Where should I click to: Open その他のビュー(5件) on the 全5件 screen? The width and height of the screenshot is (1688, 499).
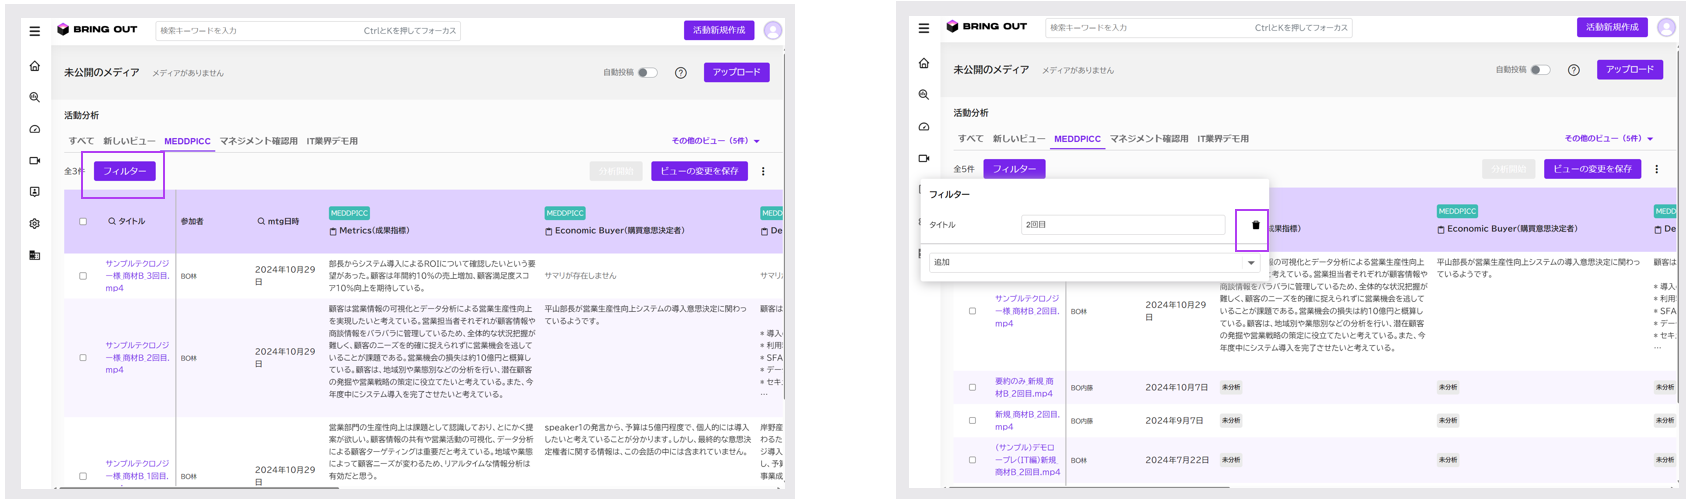(x=1608, y=139)
